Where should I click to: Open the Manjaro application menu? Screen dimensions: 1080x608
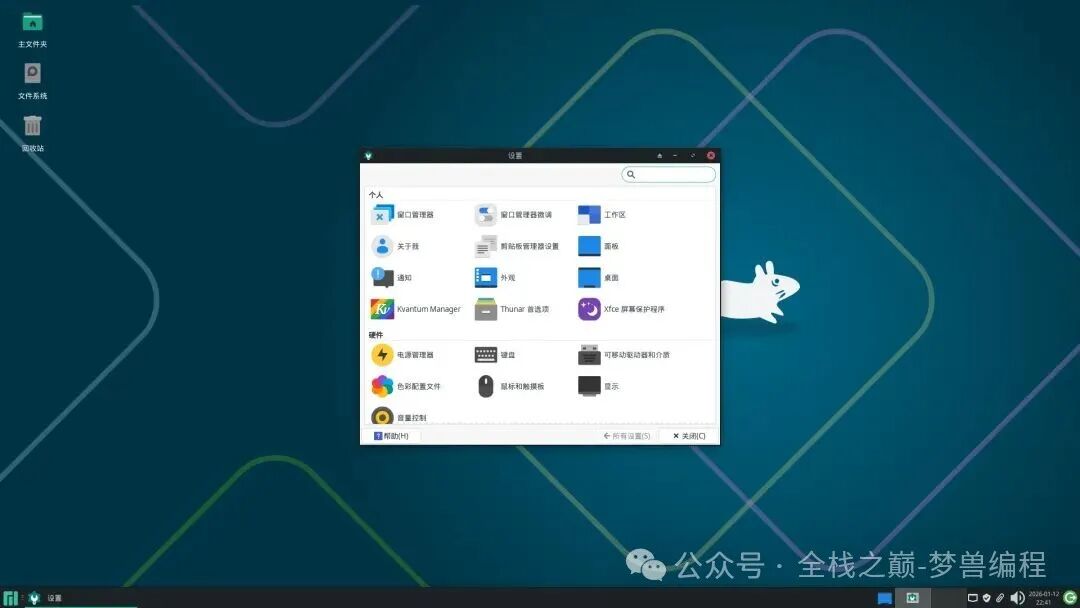pyautogui.click(x=10, y=597)
